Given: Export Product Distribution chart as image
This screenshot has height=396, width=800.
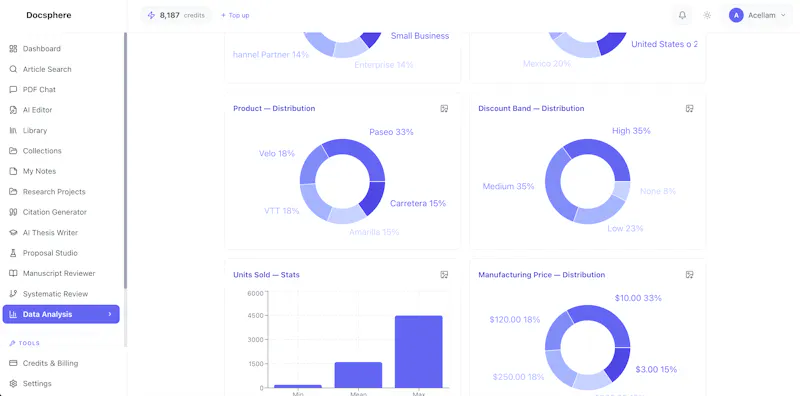Looking at the screenshot, I should click(x=444, y=109).
